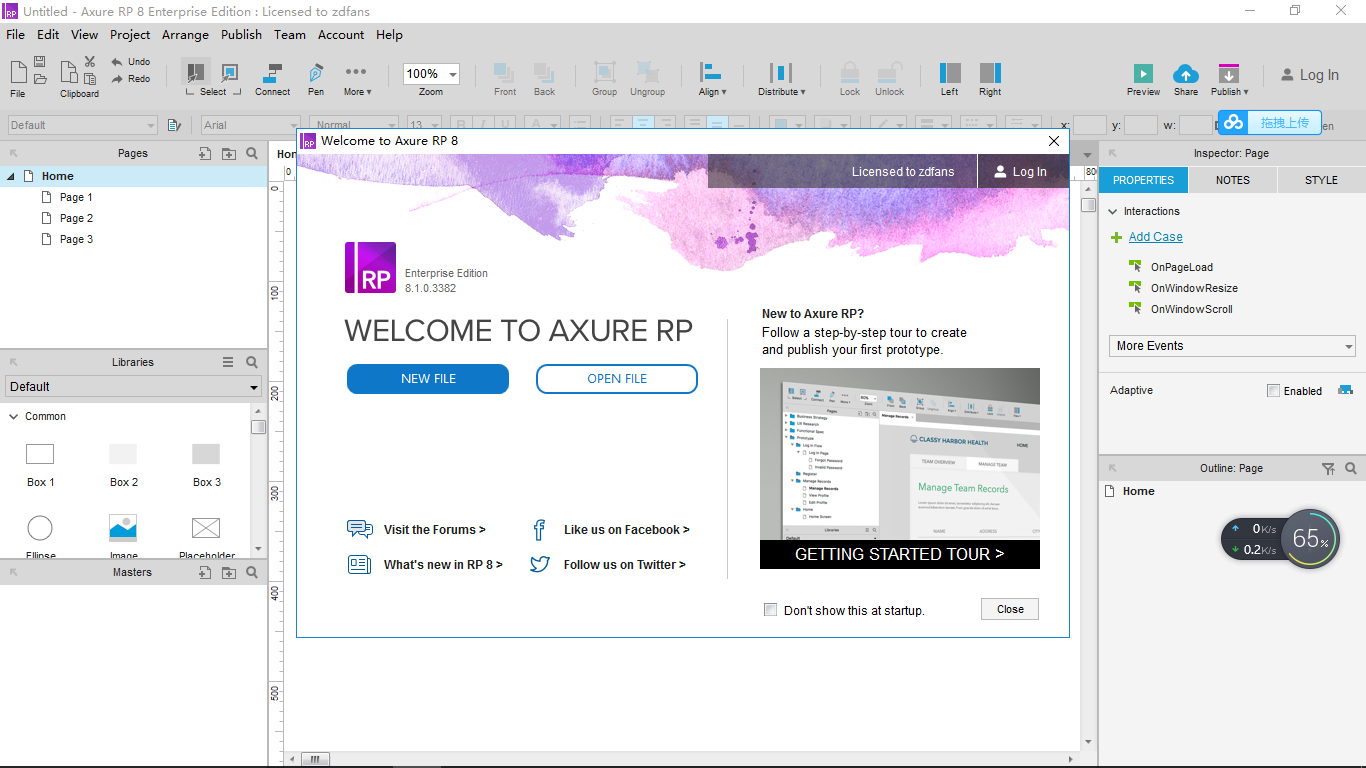Open the More Events dropdown
The image size is (1366, 768).
(x=1231, y=345)
